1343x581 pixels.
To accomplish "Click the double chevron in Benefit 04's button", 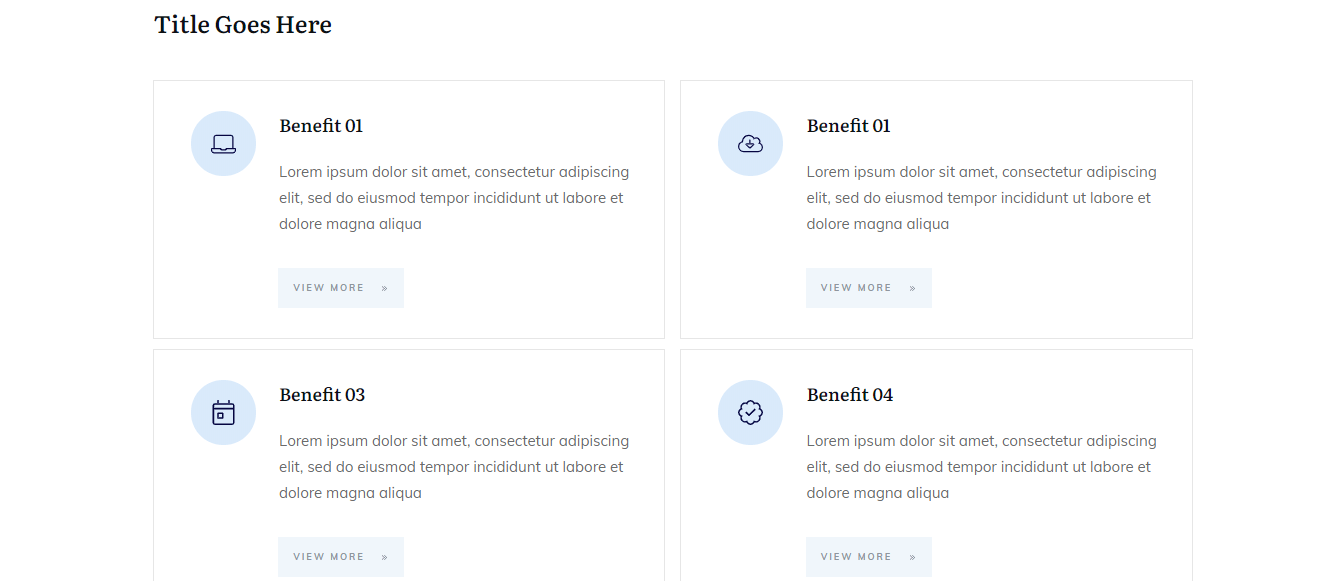I will (x=913, y=557).
